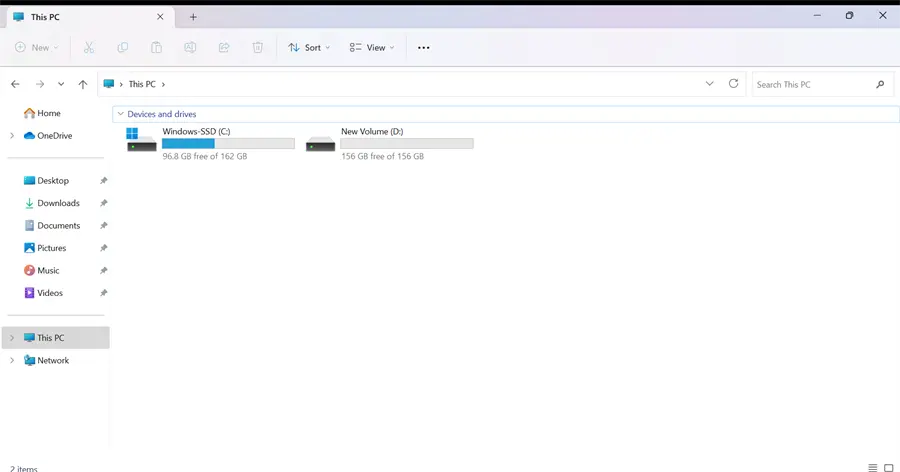Image resolution: width=900 pixels, height=472 pixels.
Task: Unpin Music using its pin icon
Action: [x=103, y=270]
